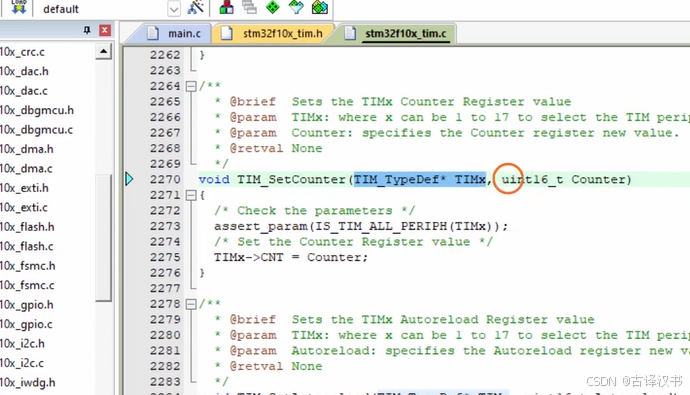This screenshot has height=395, width=690.
Task: Click Select Software Packs funnel icon
Action: pos(296,7)
